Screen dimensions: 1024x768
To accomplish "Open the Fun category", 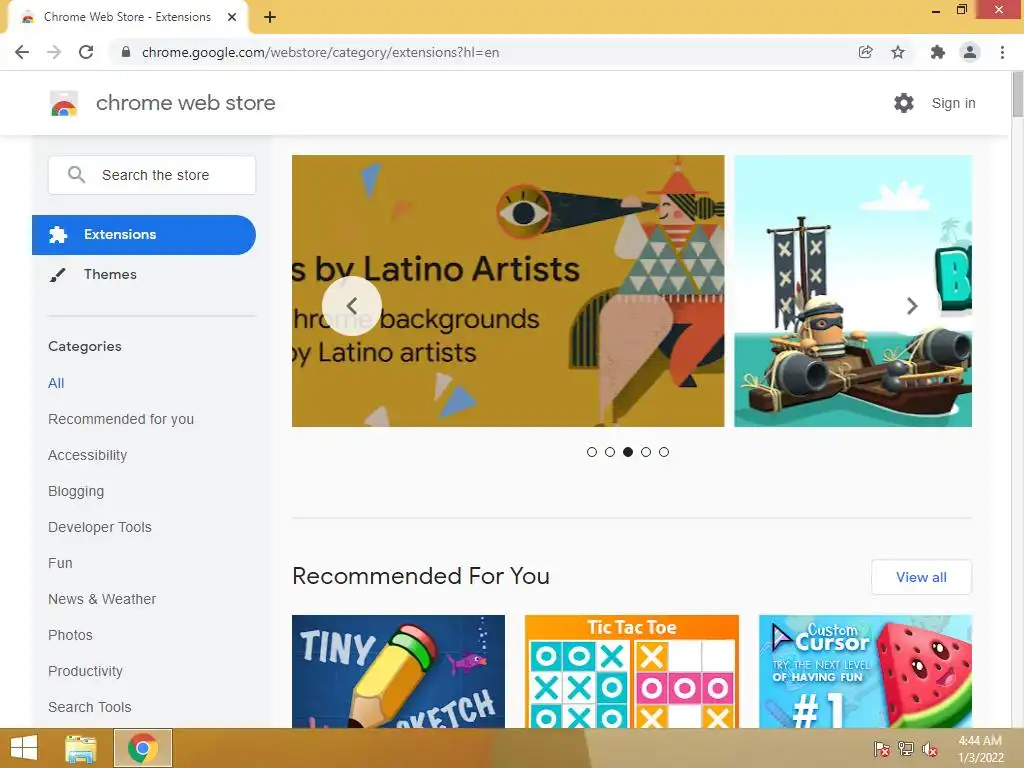I will click(x=60, y=563).
